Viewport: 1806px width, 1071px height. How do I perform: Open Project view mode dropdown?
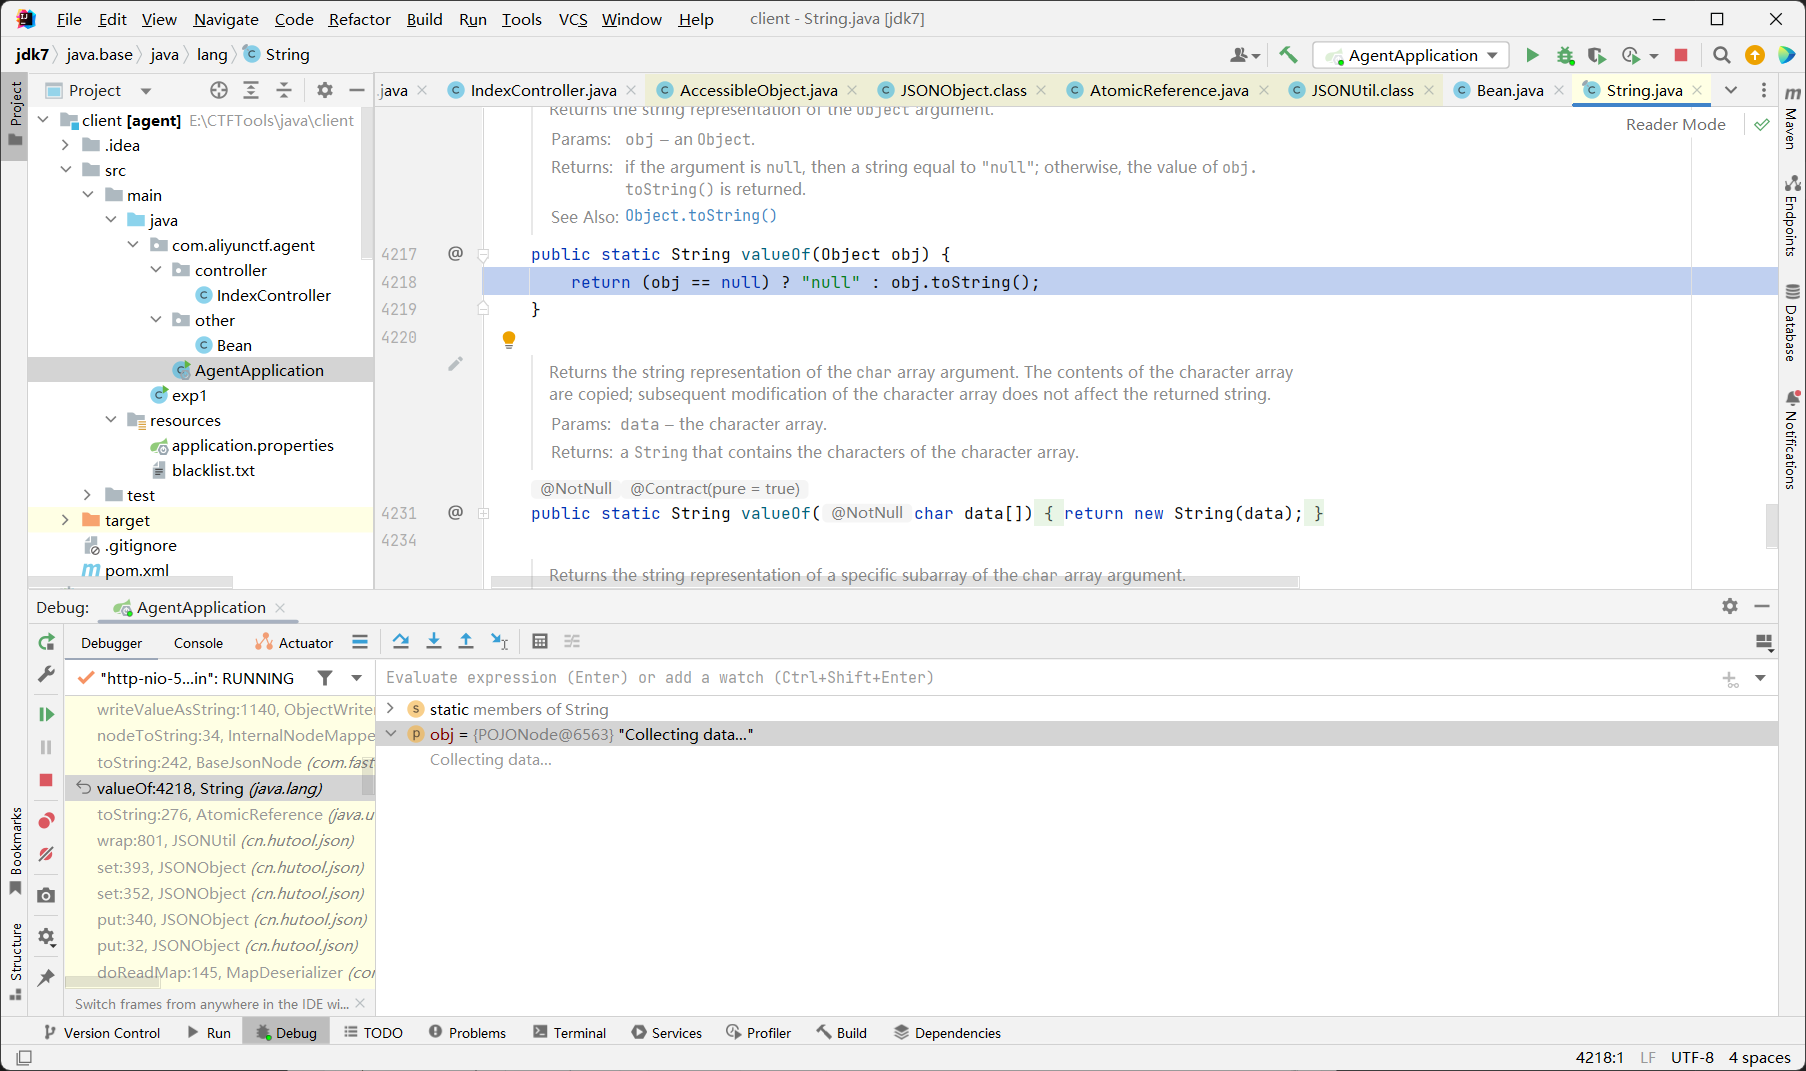point(146,91)
